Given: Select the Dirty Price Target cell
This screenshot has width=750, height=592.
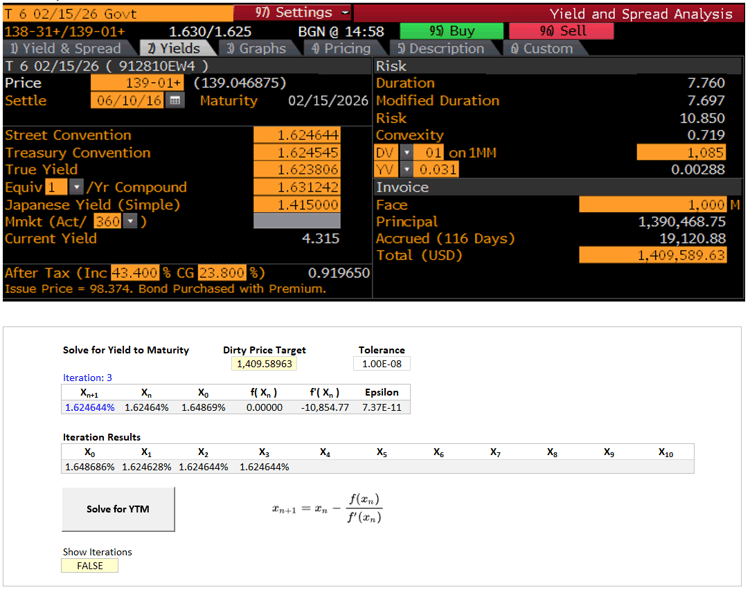Looking at the screenshot, I should (x=264, y=364).
